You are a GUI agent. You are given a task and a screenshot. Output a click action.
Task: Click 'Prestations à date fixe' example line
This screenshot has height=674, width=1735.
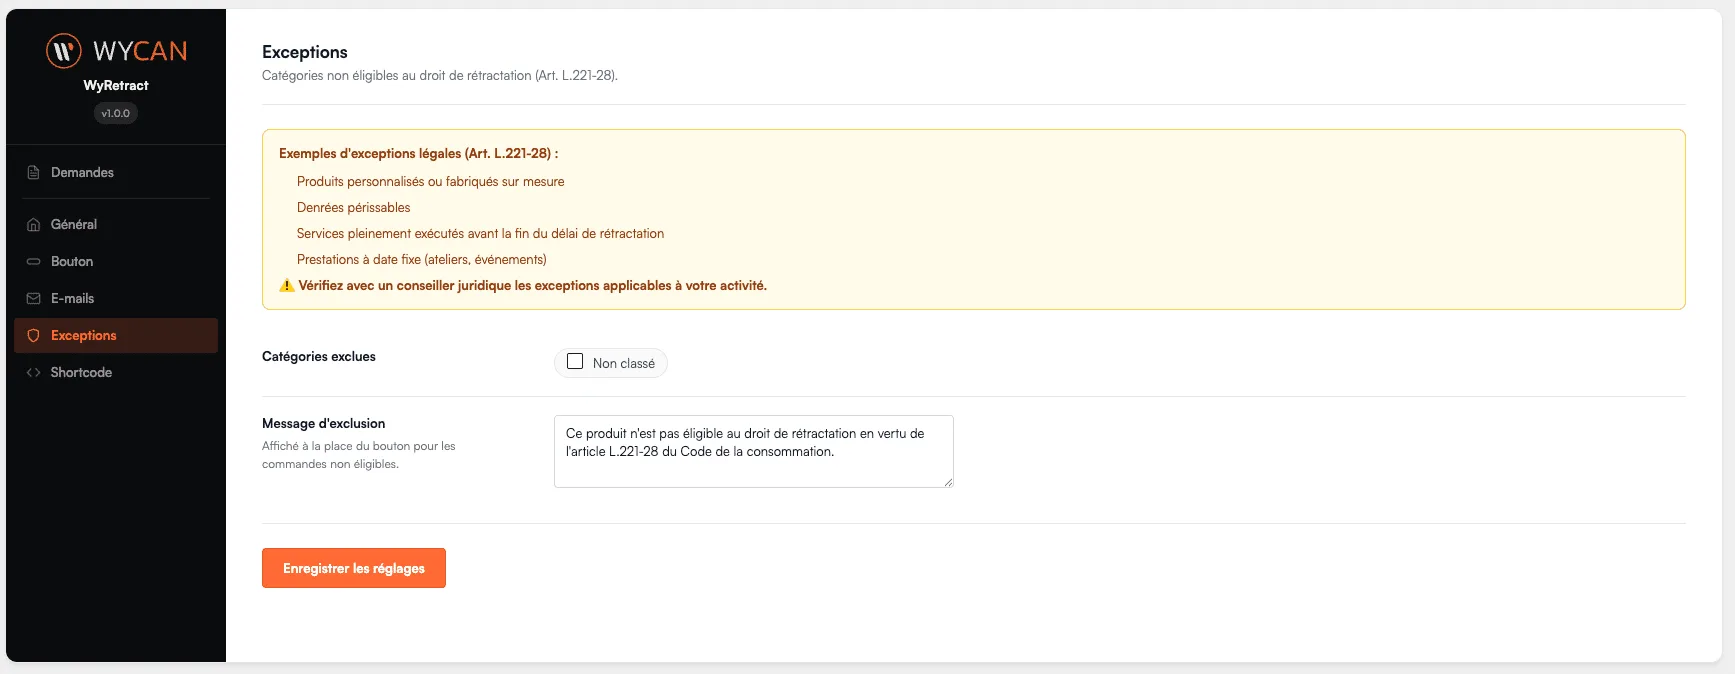[422, 259]
